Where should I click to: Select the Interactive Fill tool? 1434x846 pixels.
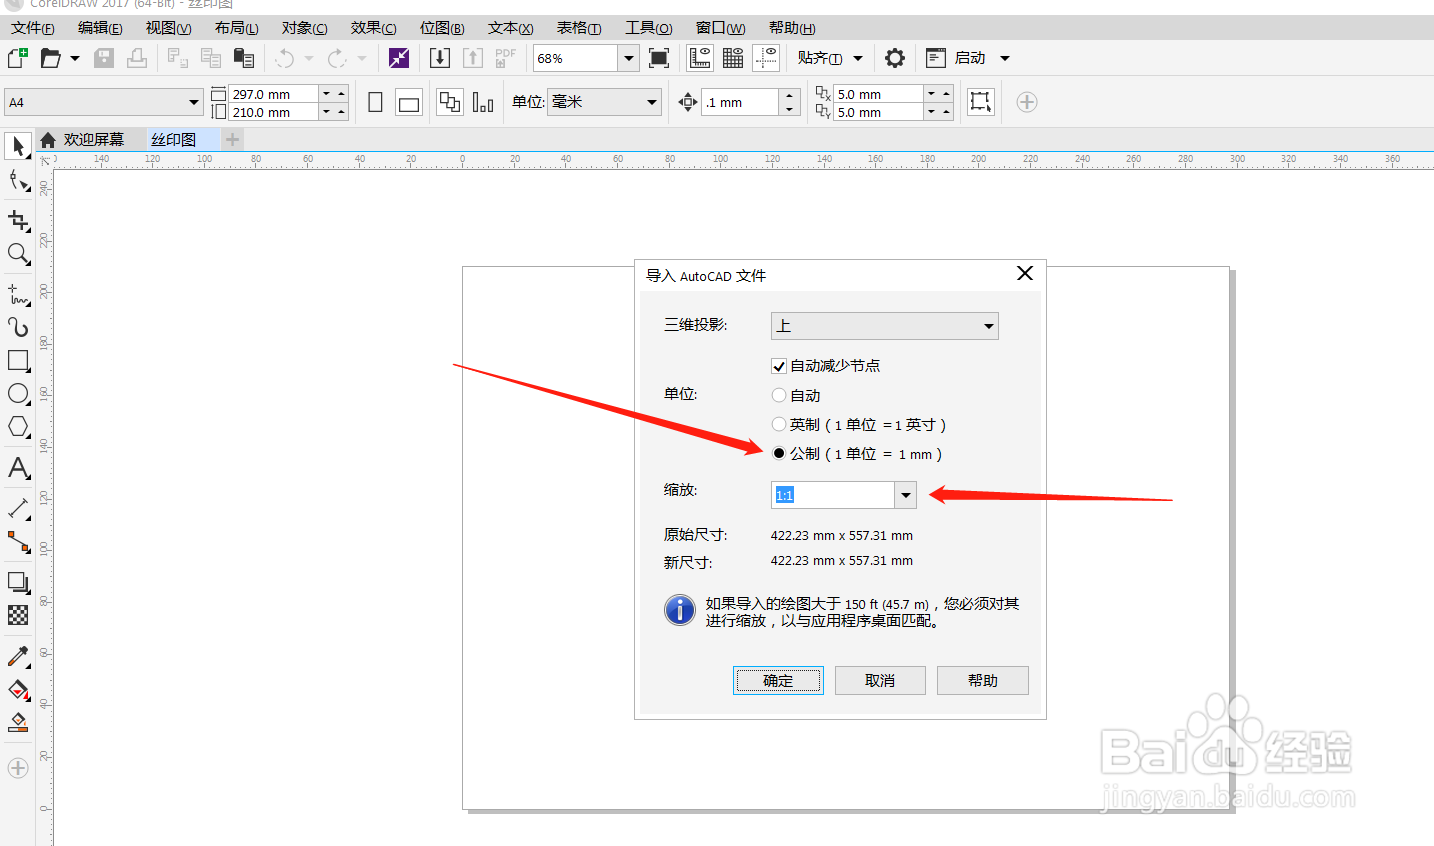(18, 689)
